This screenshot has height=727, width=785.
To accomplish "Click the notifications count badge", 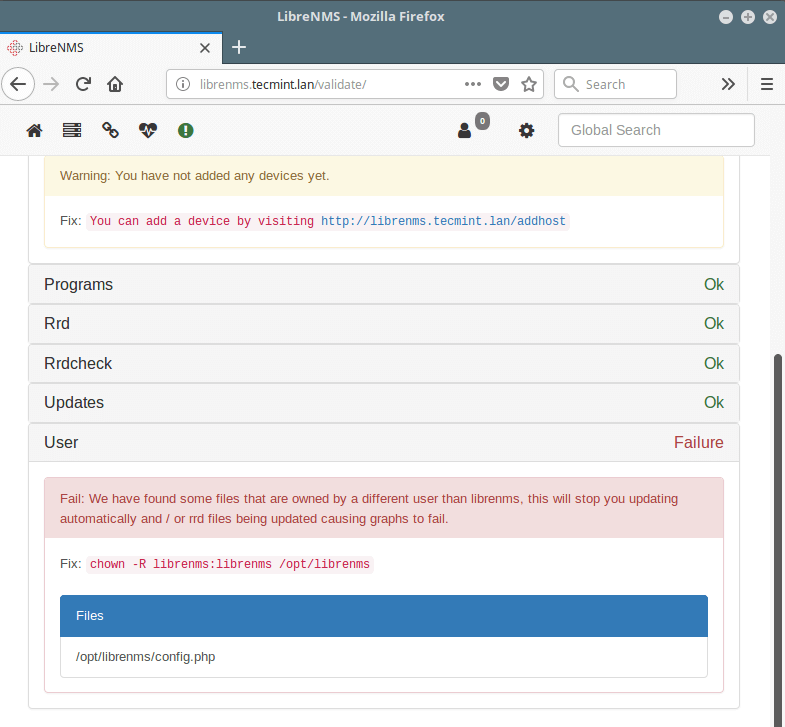I will (x=482, y=121).
